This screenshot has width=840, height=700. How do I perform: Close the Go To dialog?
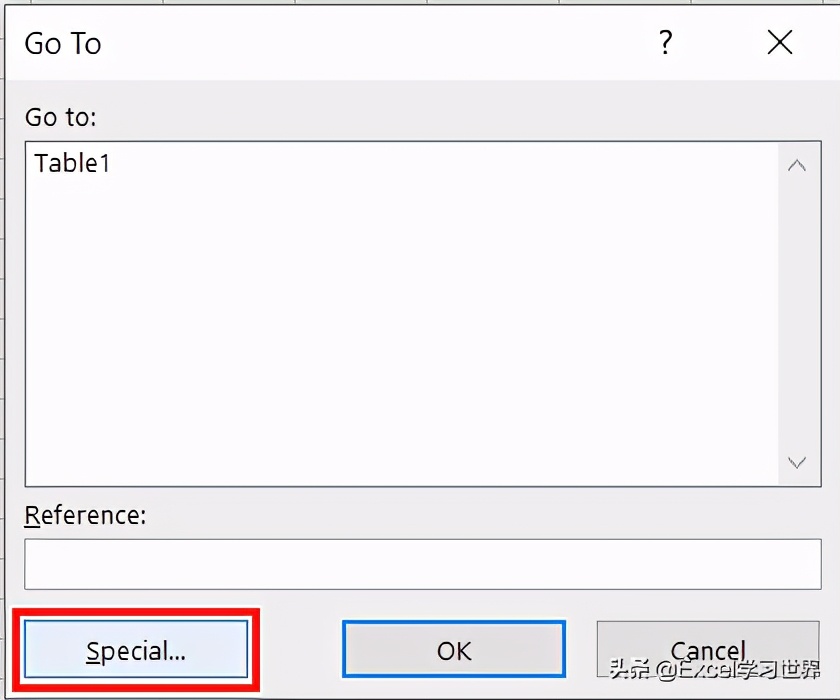point(779,42)
